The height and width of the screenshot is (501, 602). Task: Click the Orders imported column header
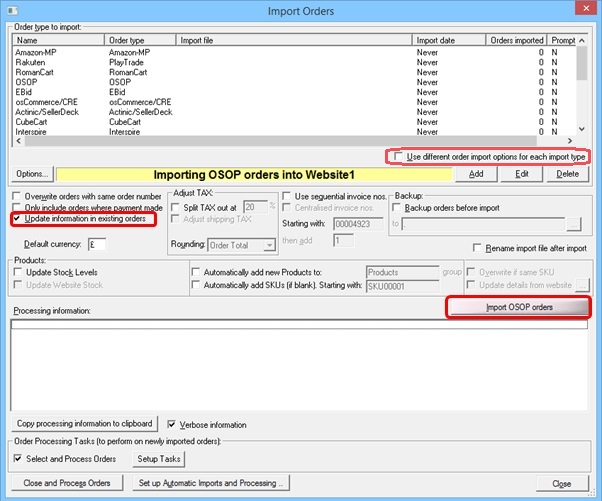[x=517, y=40]
